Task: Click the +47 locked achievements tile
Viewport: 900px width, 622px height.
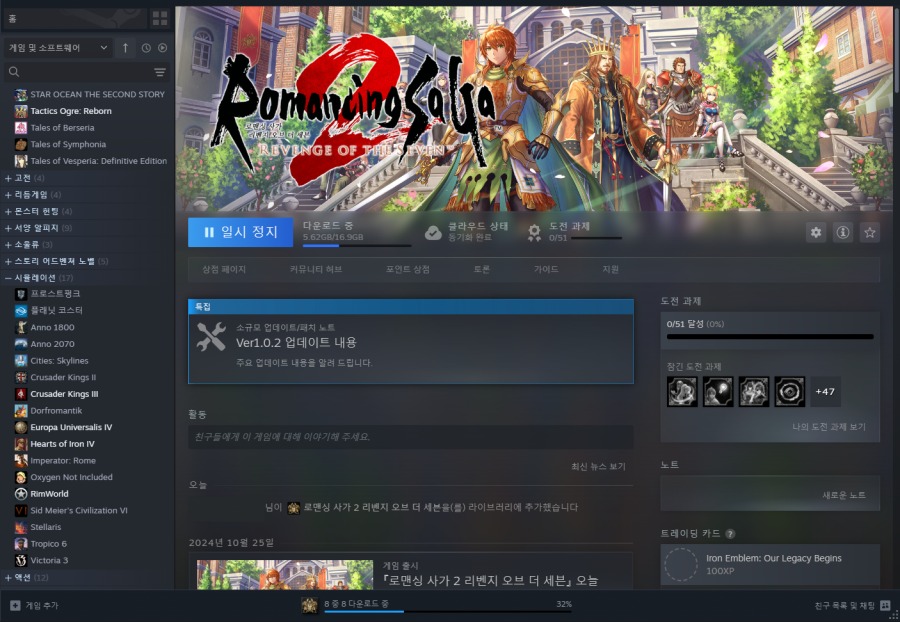Action: pyautogui.click(x=824, y=392)
